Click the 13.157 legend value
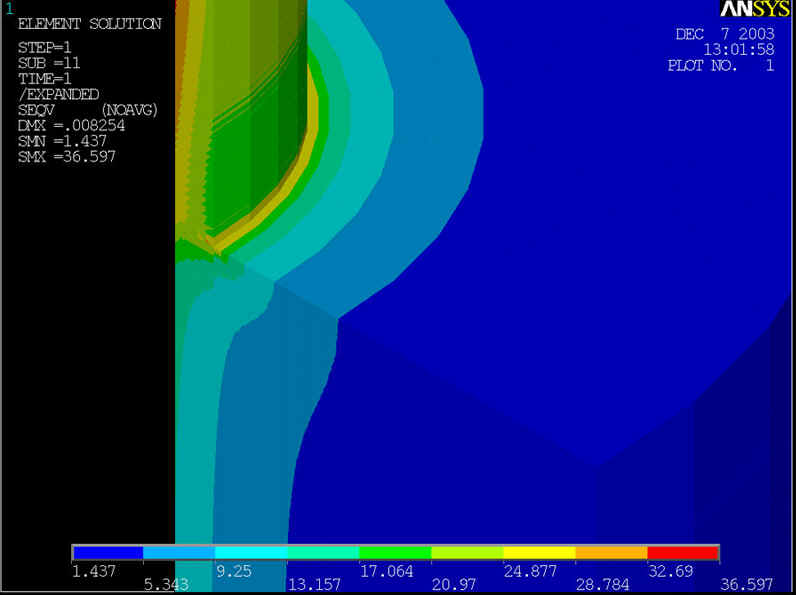Viewport: 796px width, 595px height. pos(314,585)
